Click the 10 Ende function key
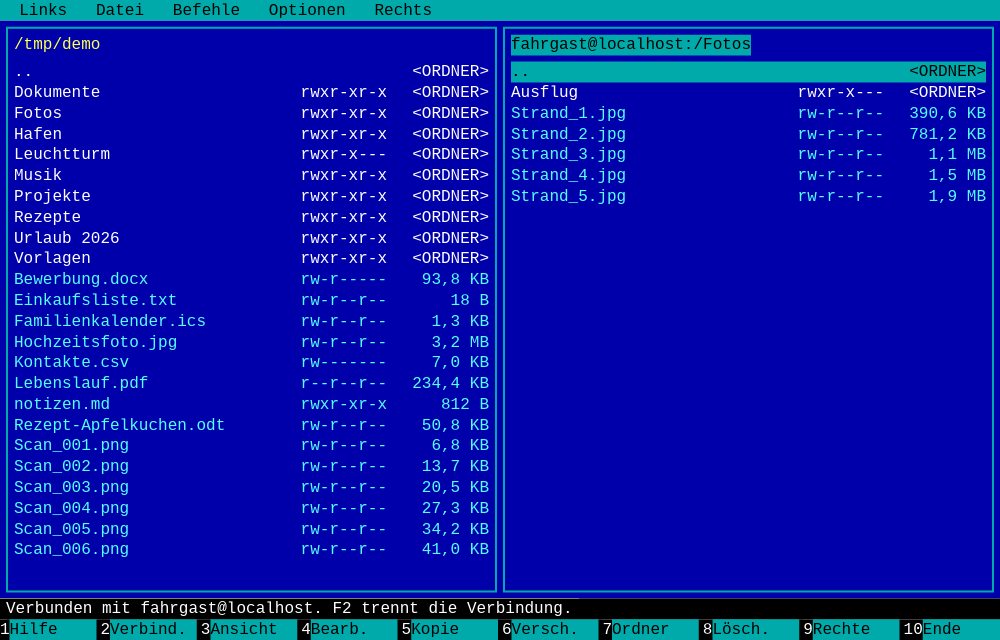Viewport: 1000px width, 640px height. pyautogui.click(x=950, y=629)
